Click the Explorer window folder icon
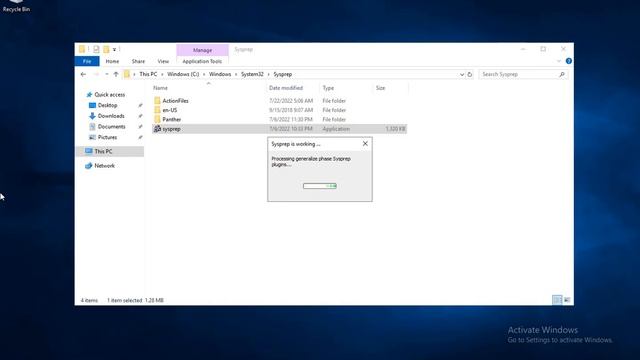Viewport: 640px width, 360px height. click(x=82, y=49)
